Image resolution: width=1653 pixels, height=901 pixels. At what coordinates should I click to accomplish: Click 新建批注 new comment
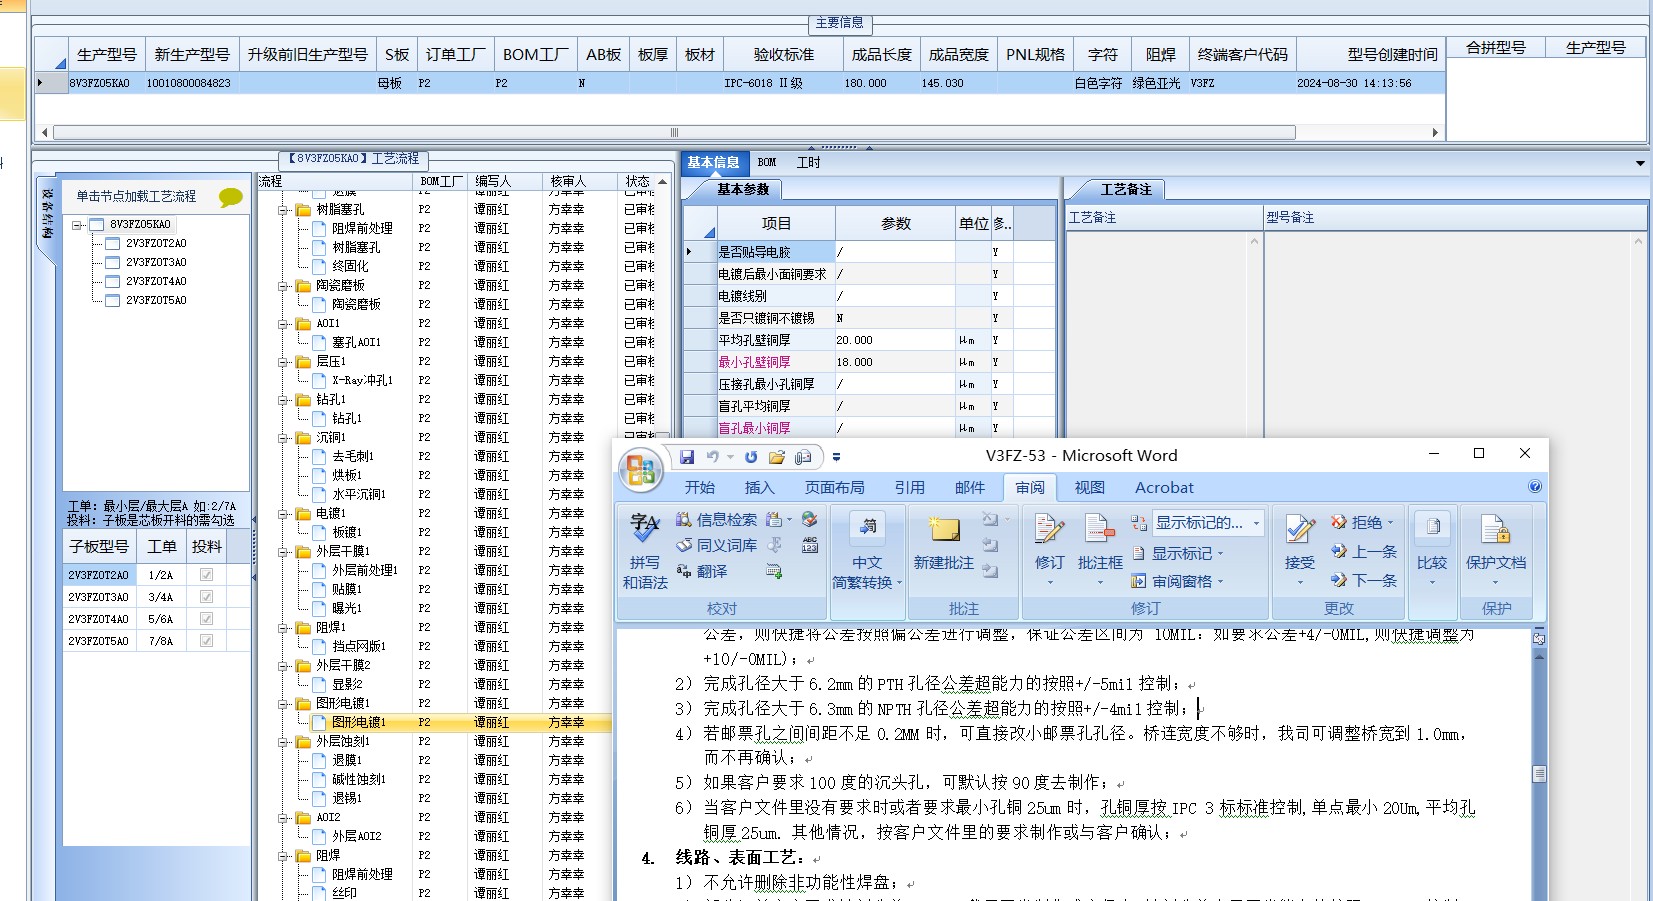[943, 545]
